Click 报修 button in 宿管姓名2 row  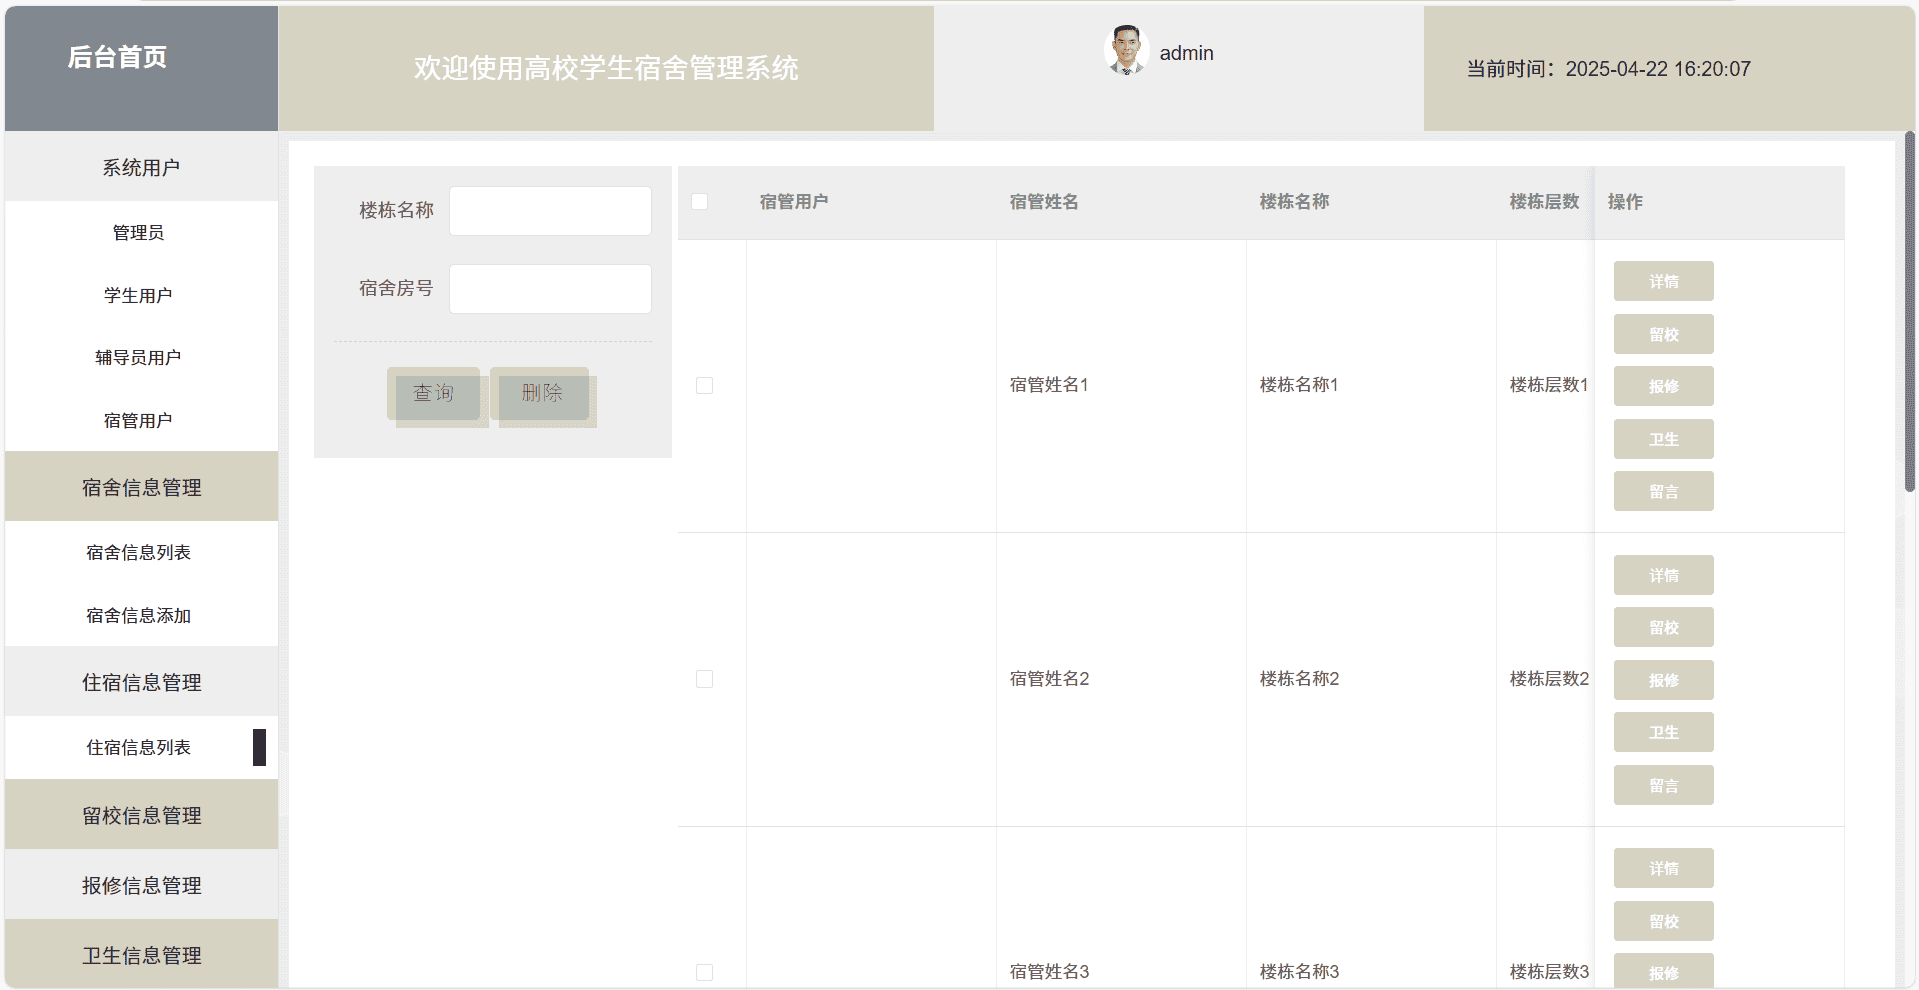tap(1664, 680)
